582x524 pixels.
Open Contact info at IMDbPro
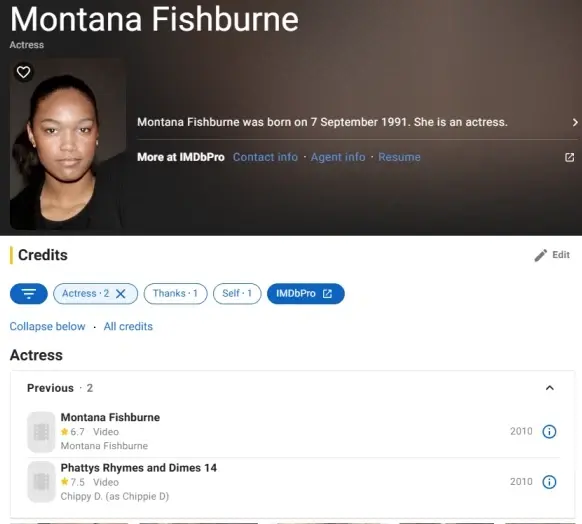pos(265,157)
